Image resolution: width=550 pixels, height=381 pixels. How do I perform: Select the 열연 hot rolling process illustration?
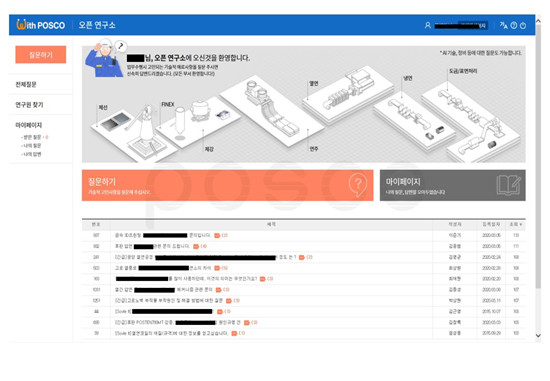click(347, 95)
